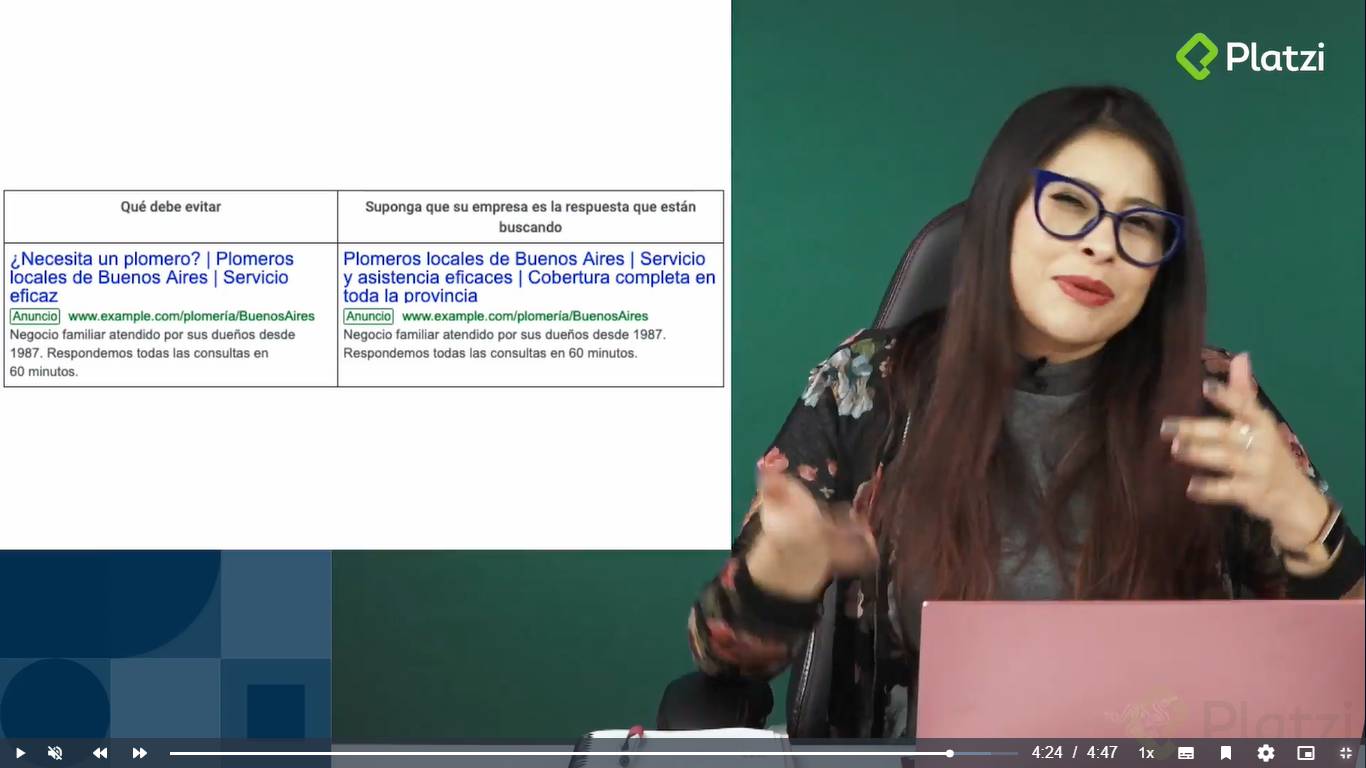Open the video settings gear
Viewport: 1366px width, 768px height.
point(1266,752)
